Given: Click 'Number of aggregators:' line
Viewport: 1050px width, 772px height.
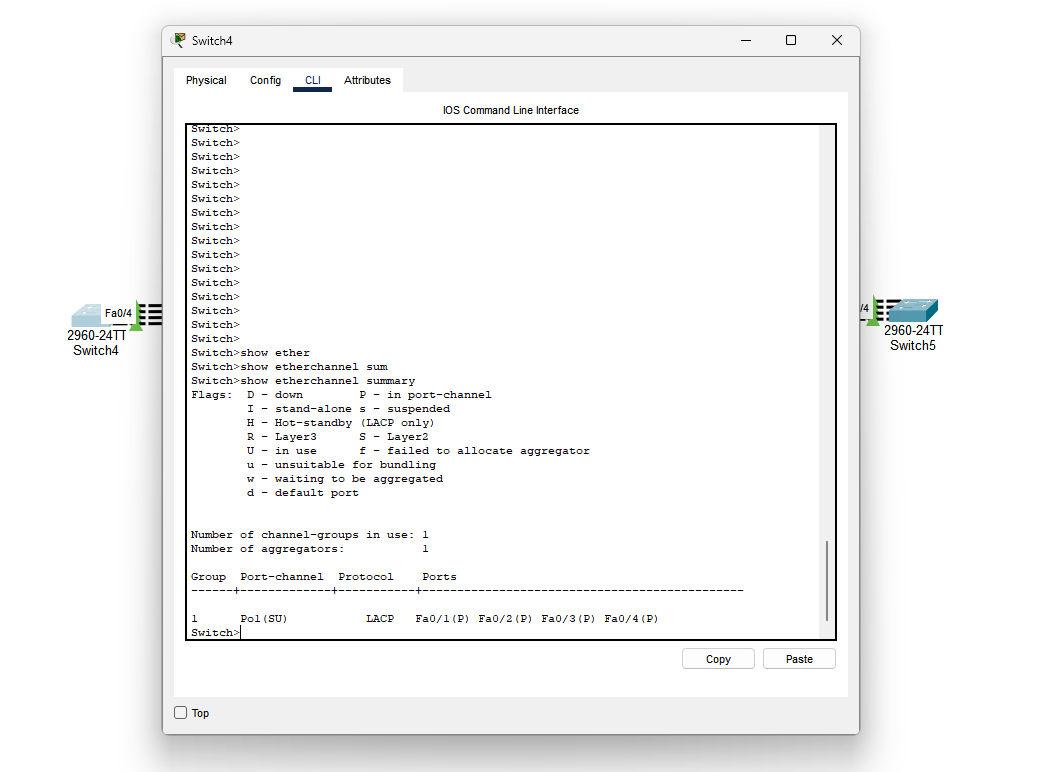Looking at the screenshot, I should coord(309,549).
